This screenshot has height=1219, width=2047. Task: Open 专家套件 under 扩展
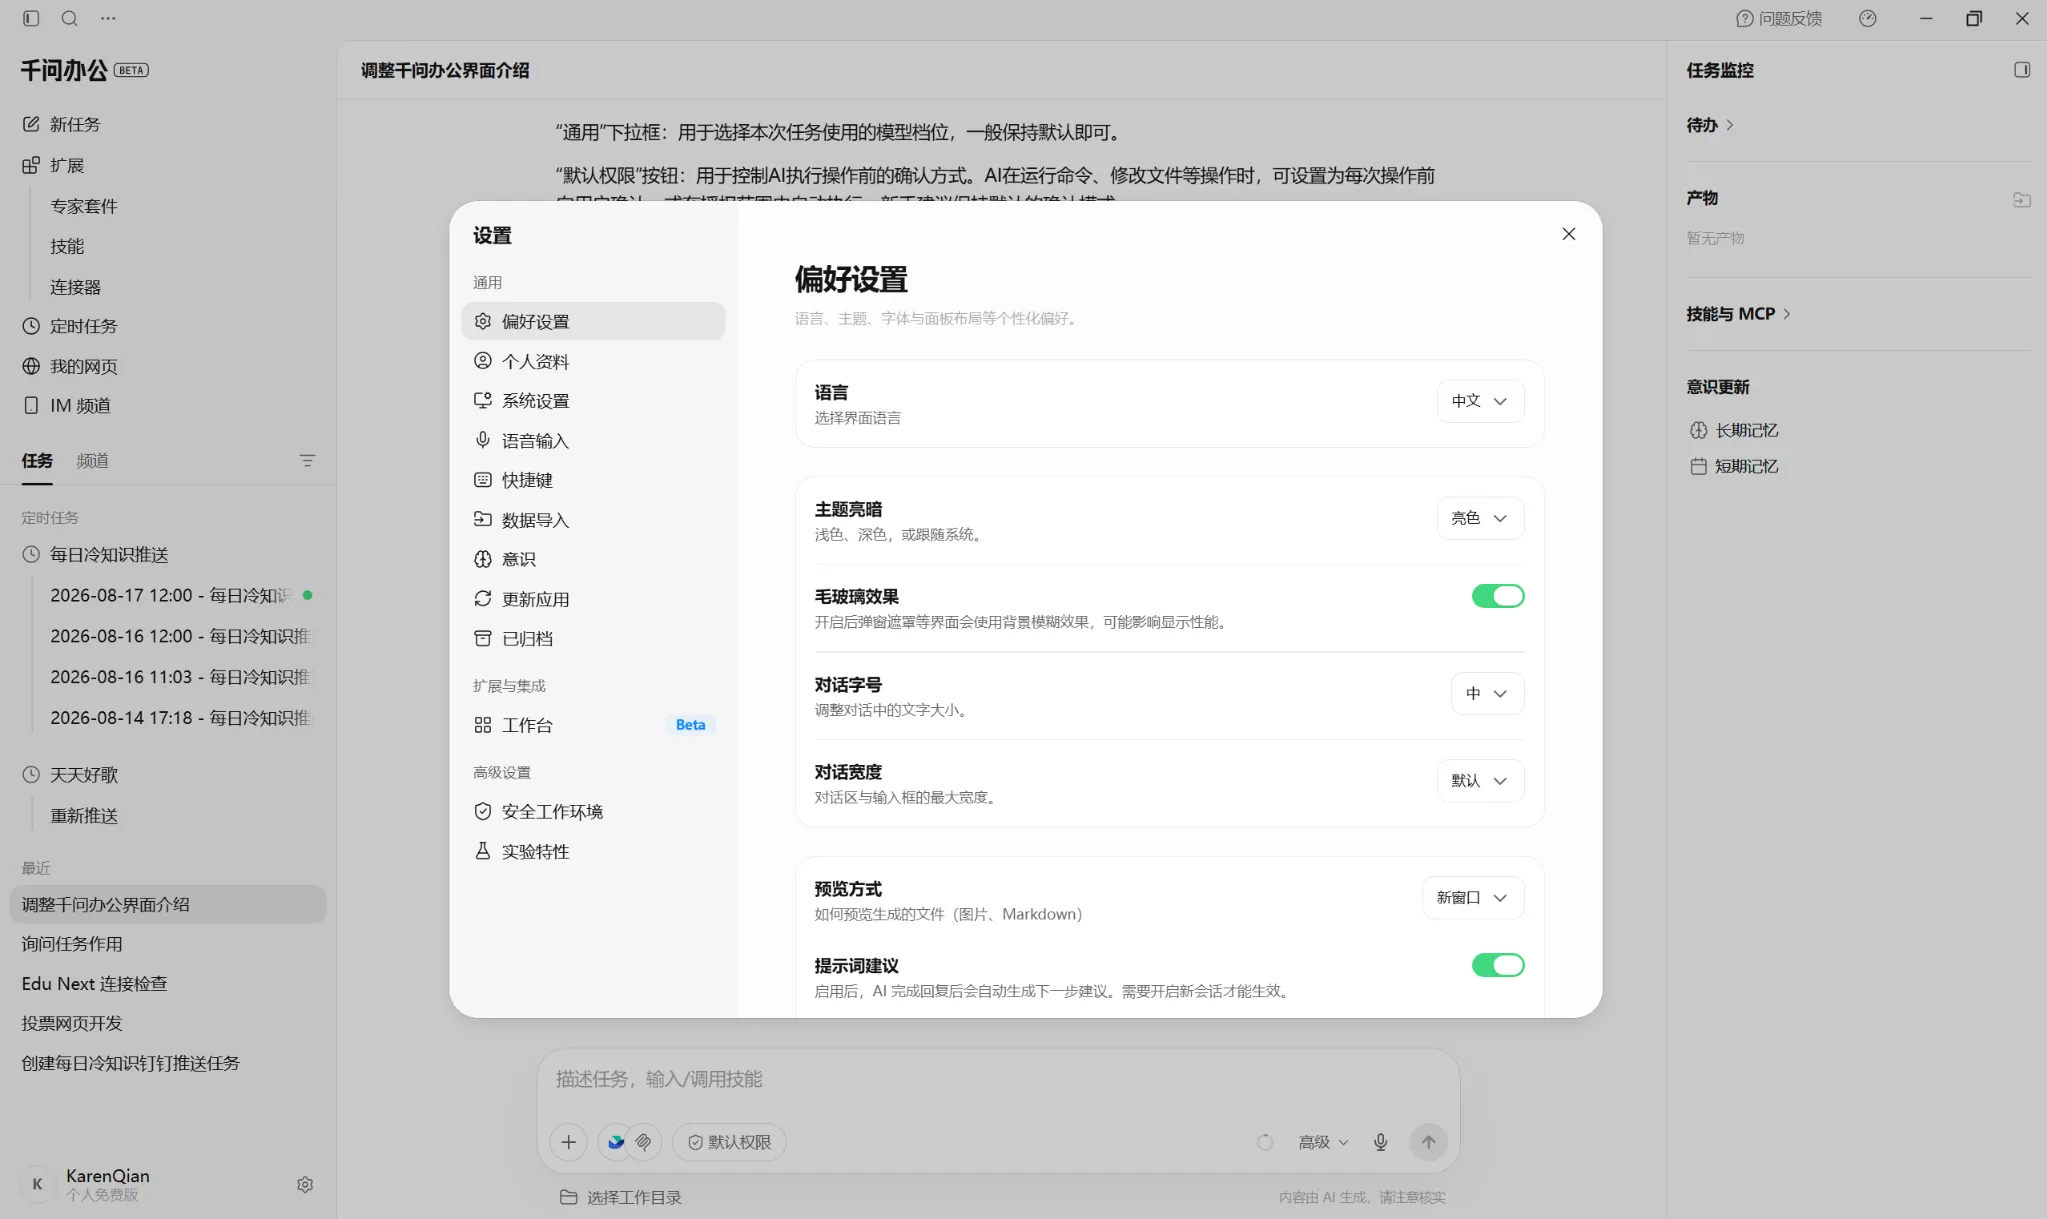coord(84,206)
